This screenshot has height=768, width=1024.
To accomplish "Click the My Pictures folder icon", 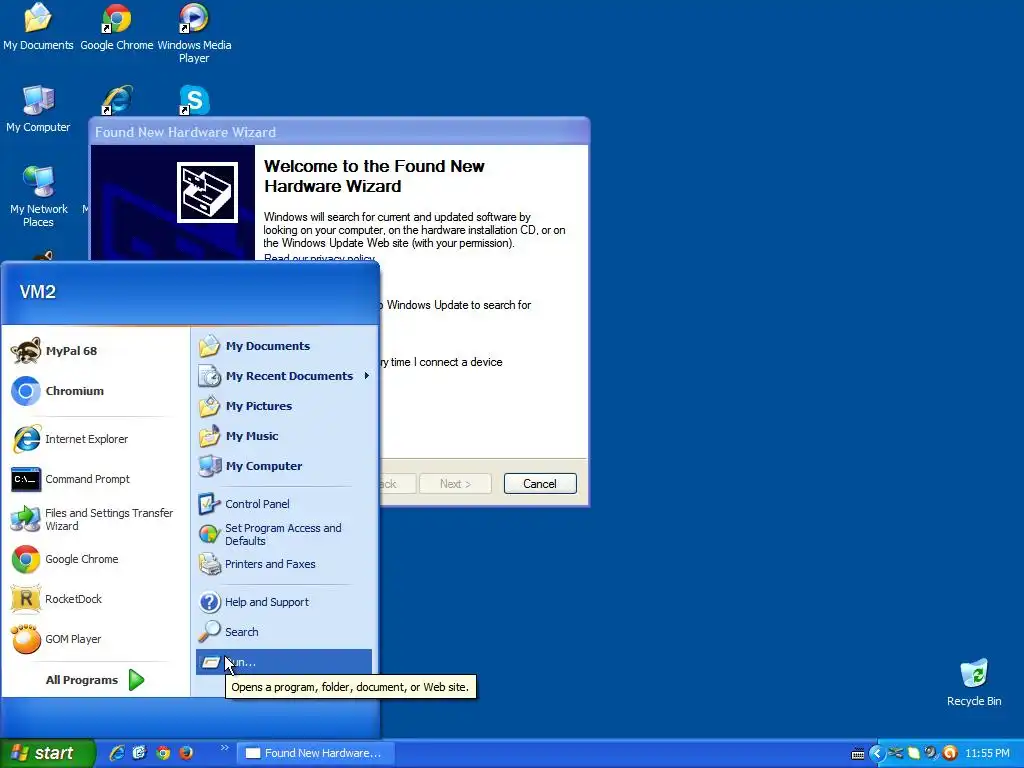I will point(210,406).
